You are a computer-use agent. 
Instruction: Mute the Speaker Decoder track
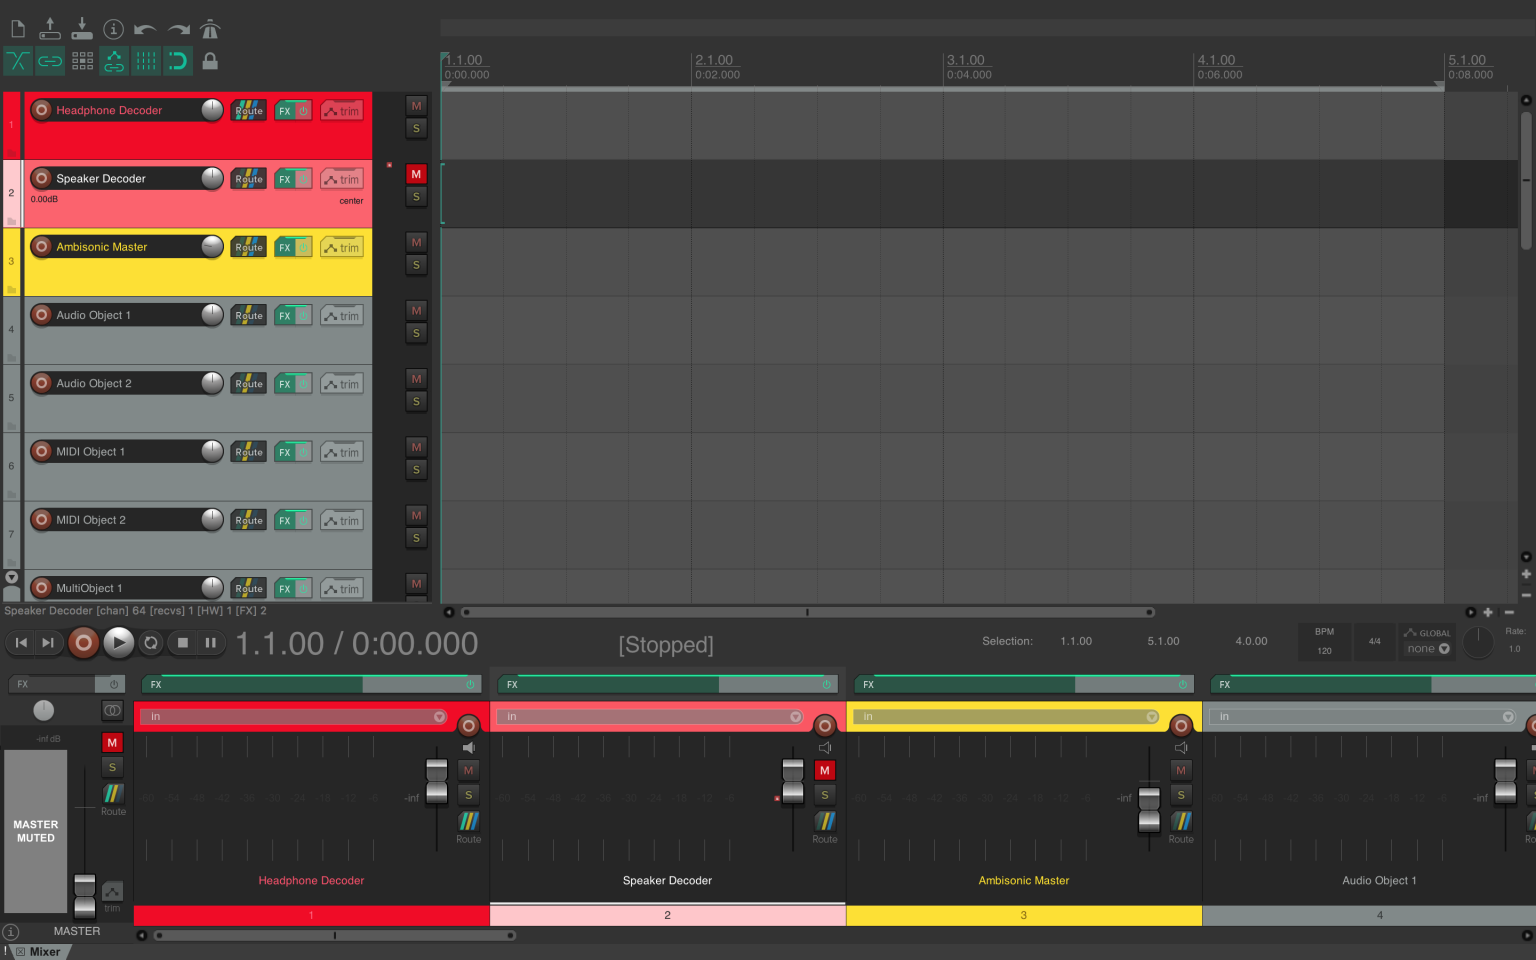coord(416,173)
